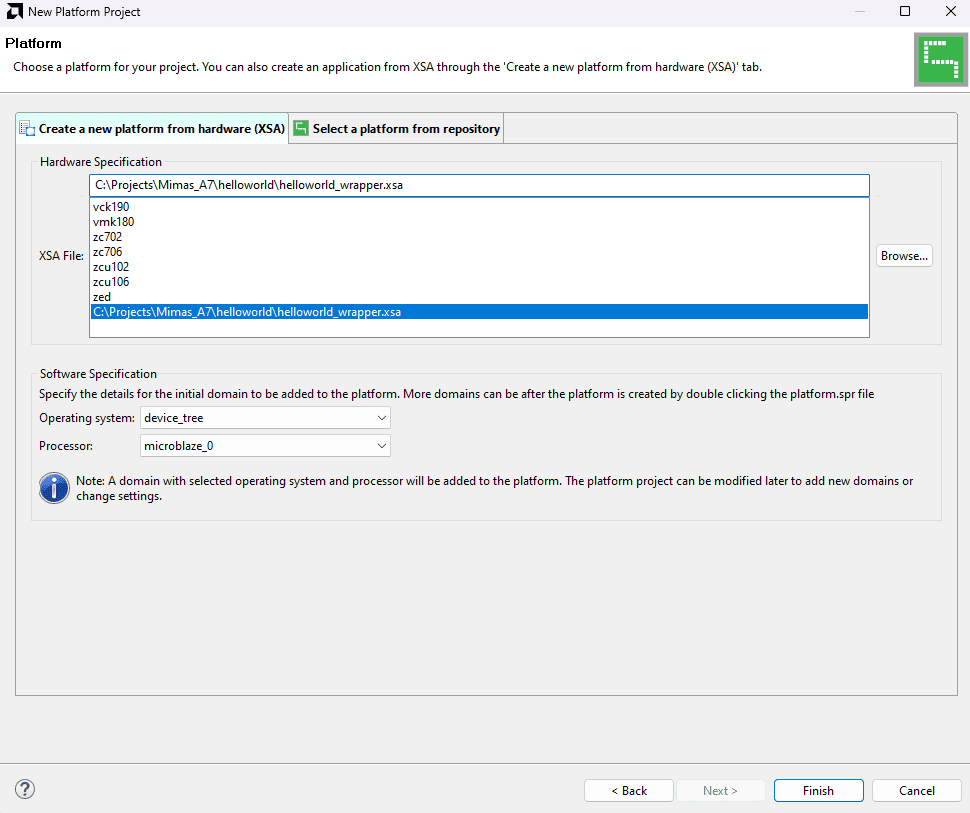The image size is (970, 813).
Task: Pick zc706 in the hardware list
Action: (x=108, y=252)
